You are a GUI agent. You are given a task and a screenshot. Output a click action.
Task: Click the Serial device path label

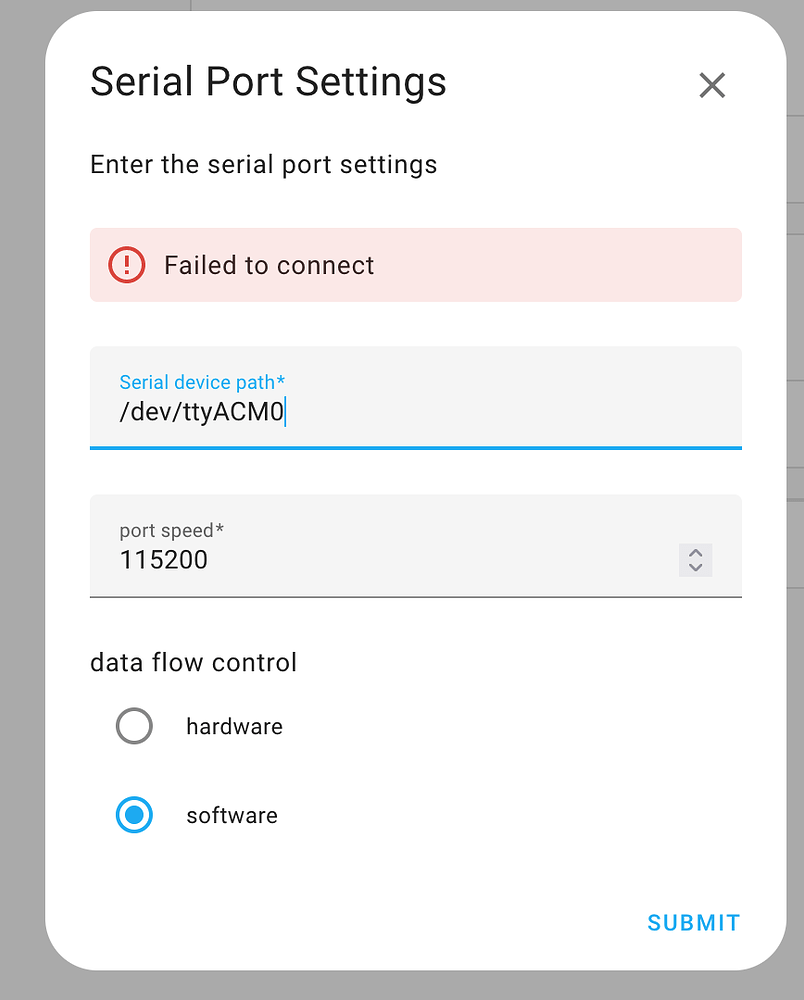pyautogui.click(x=202, y=382)
